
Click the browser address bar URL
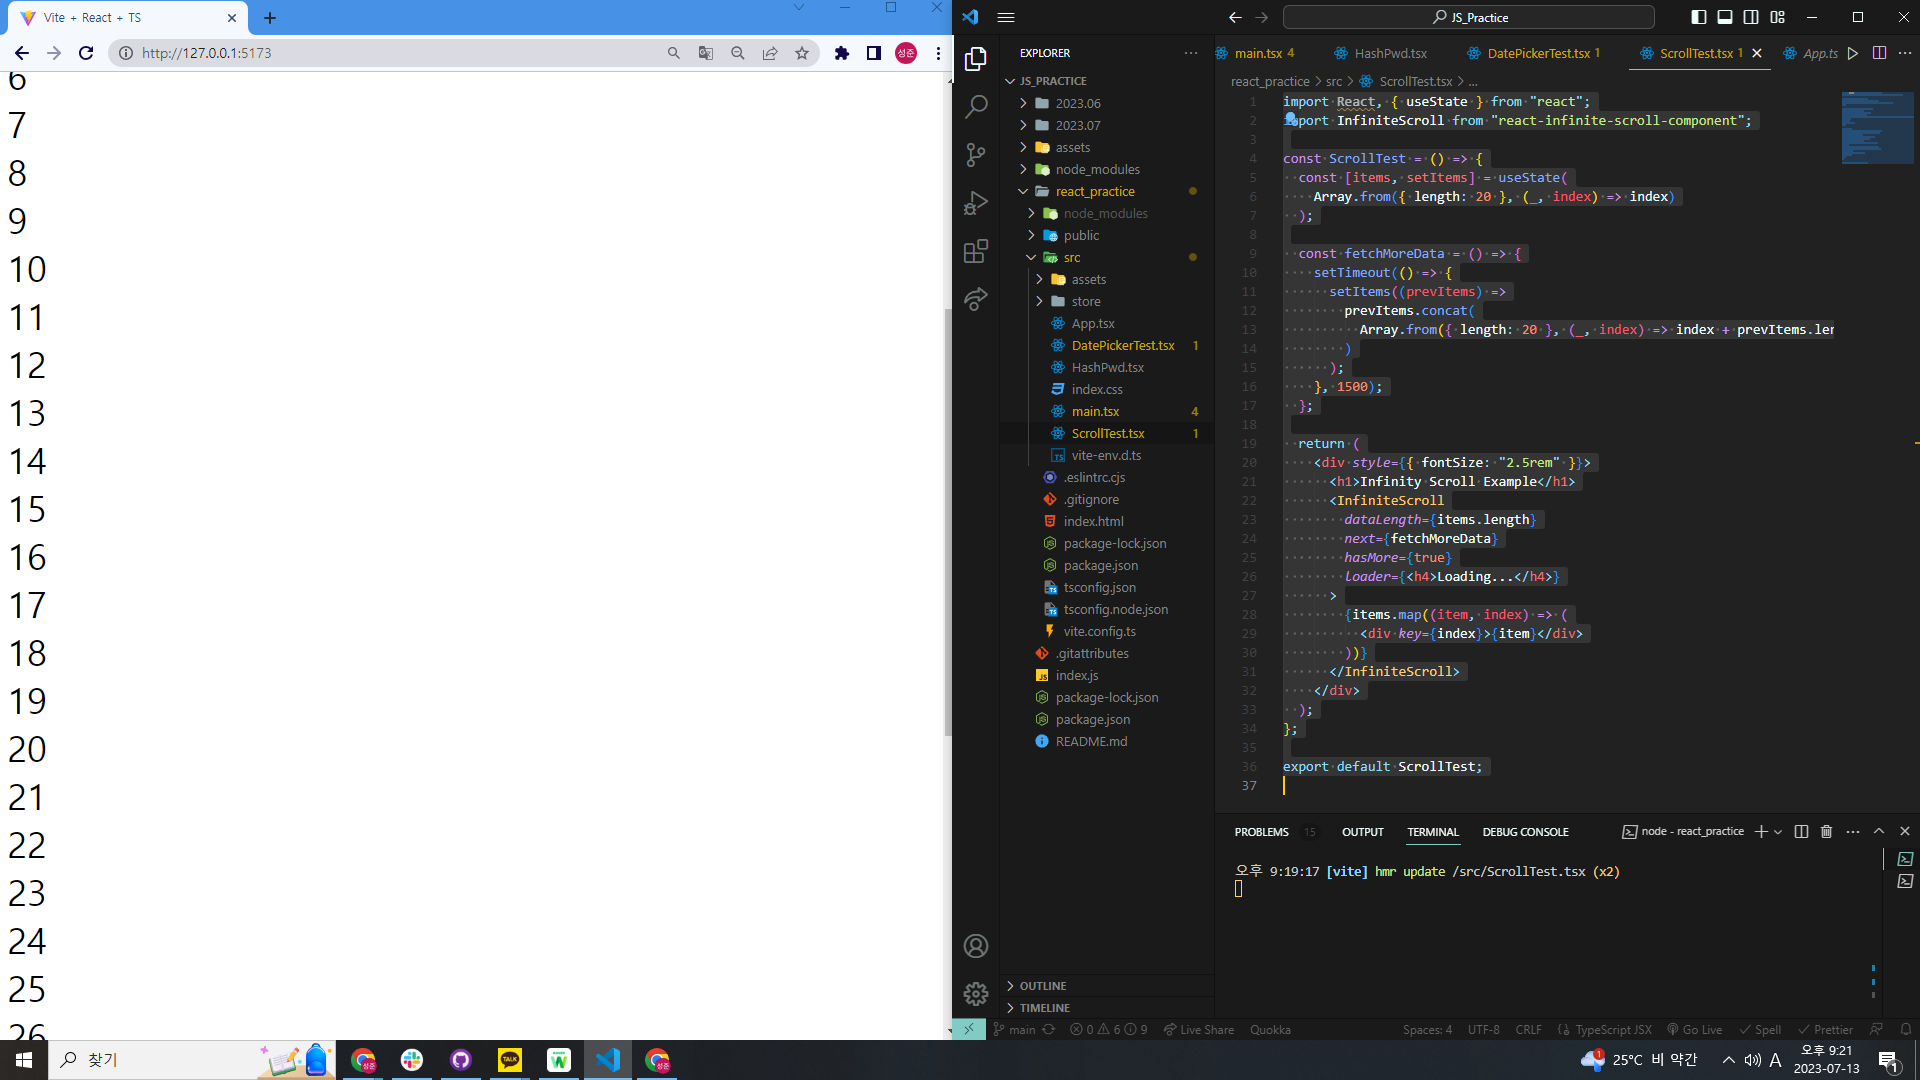tap(207, 53)
